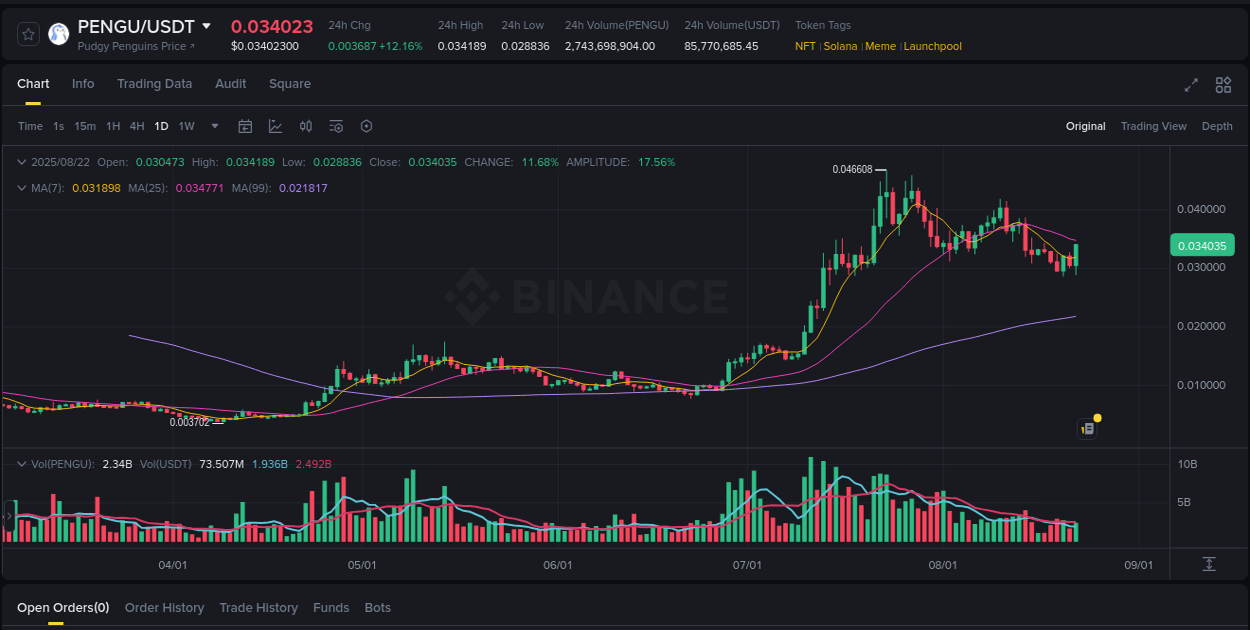This screenshot has width=1250, height=630.
Task: Collapse the OHLC data row with its chevron
Action: pyautogui.click(x=21, y=161)
